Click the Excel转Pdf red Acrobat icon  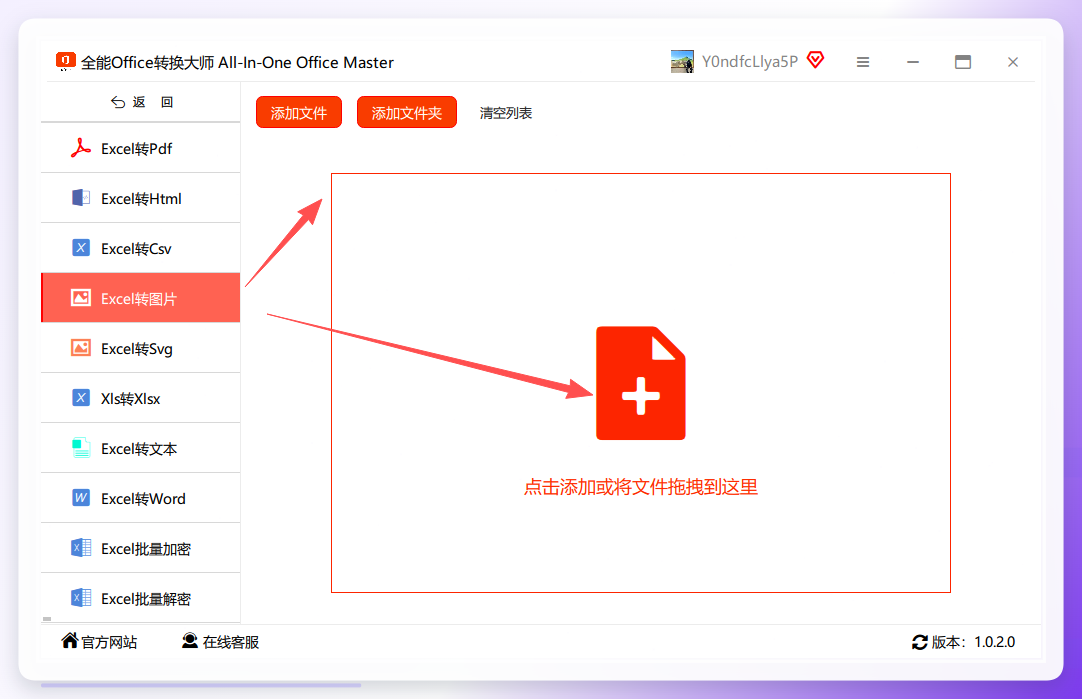81,148
